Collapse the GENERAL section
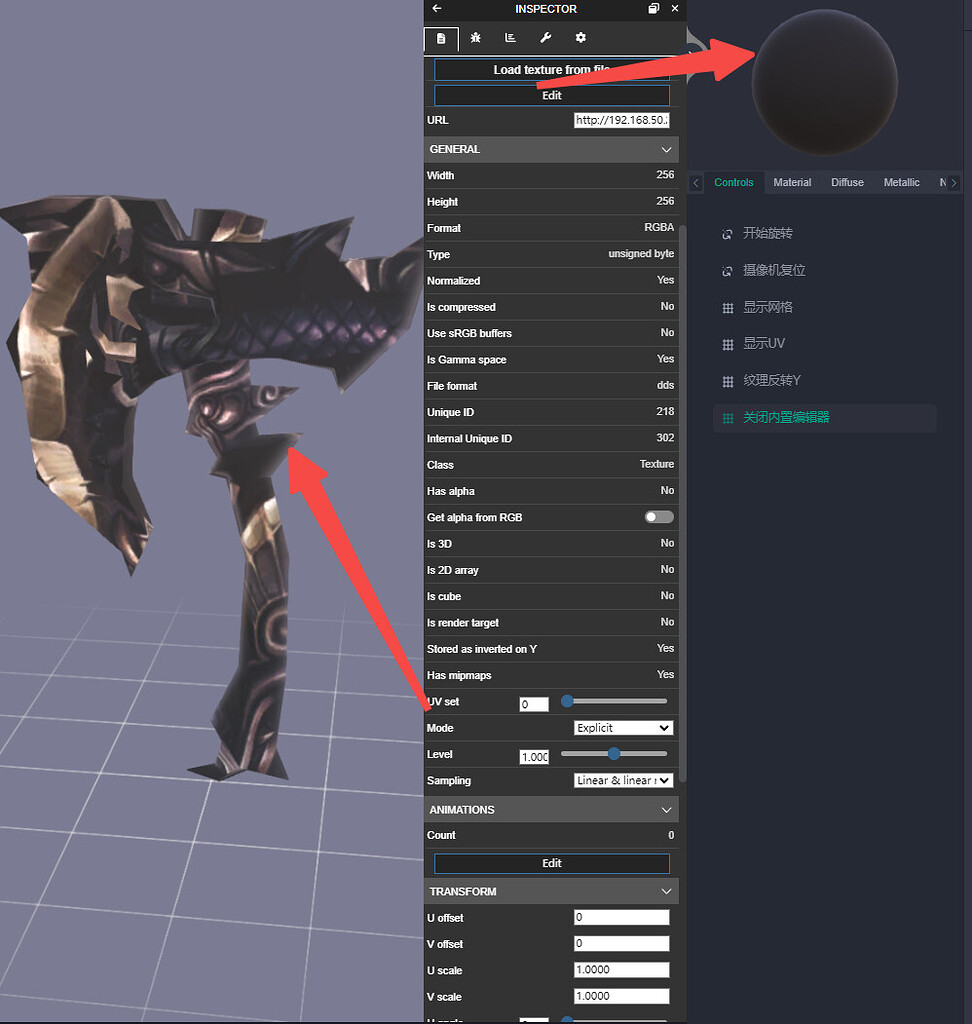Viewport: 972px width, 1024px height. point(665,149)
